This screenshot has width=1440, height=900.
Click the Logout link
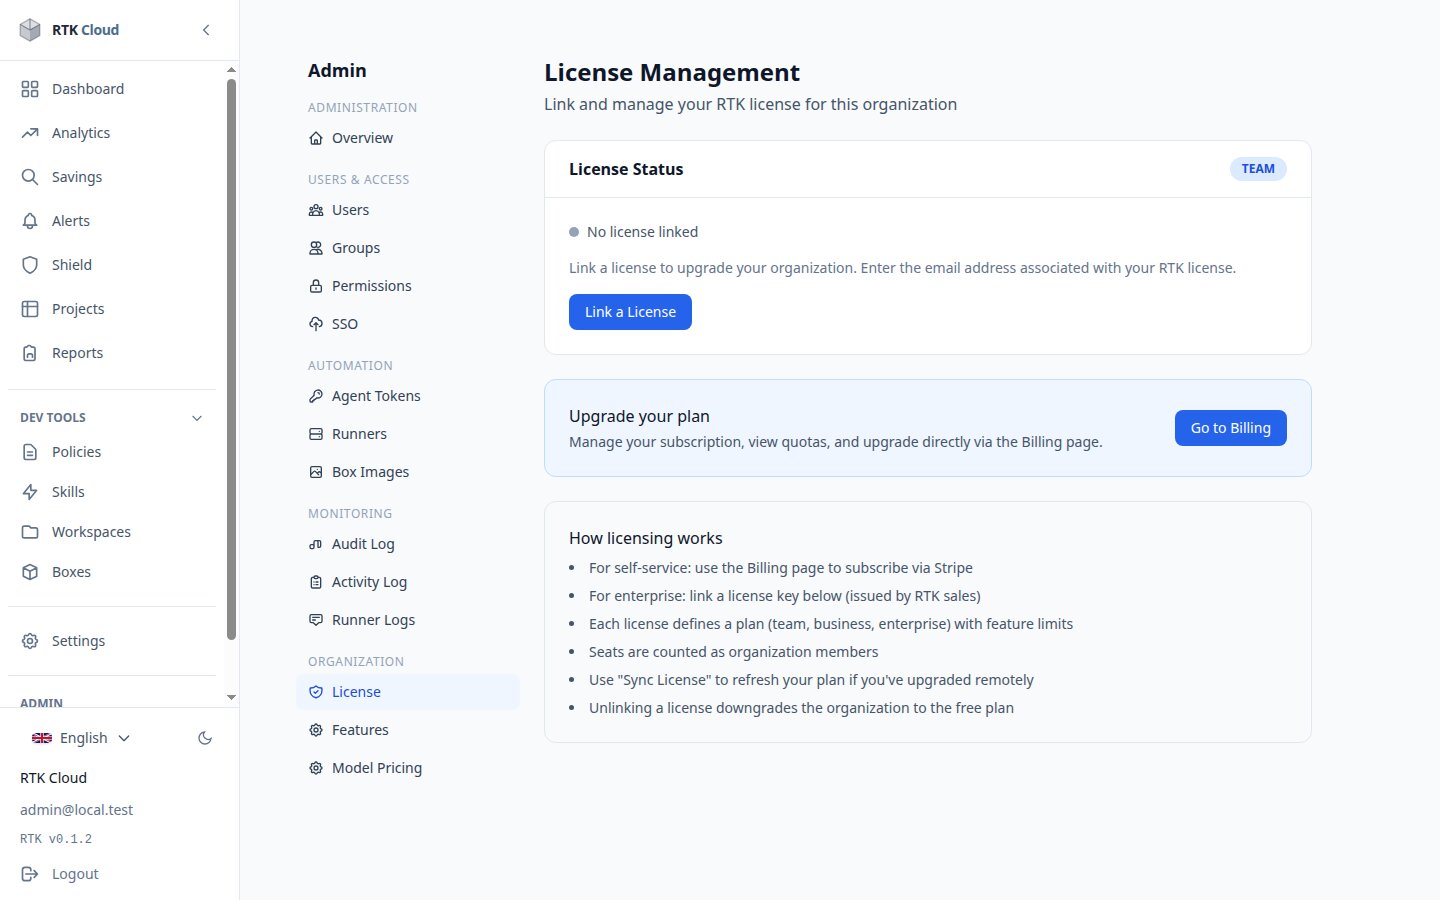pyautogui.click(x=75, y=874)
